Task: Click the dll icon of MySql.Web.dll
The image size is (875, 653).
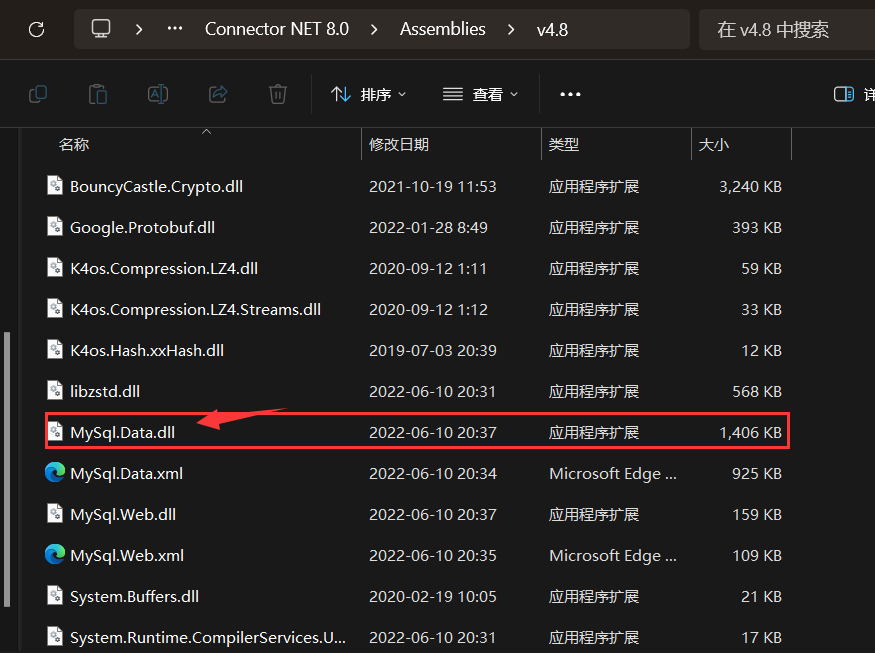Action: click(x=55, y=513)
